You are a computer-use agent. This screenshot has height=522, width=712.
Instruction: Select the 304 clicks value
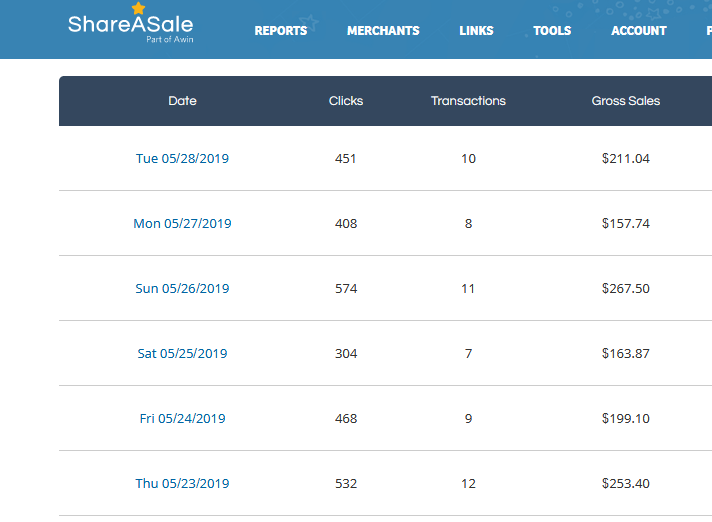click(x=346, y=353)
